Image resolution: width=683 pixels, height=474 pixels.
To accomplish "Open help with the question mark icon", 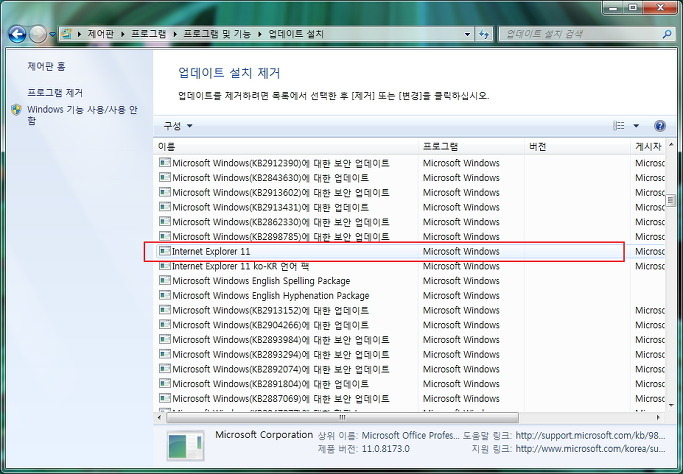I will coord(659,126).
